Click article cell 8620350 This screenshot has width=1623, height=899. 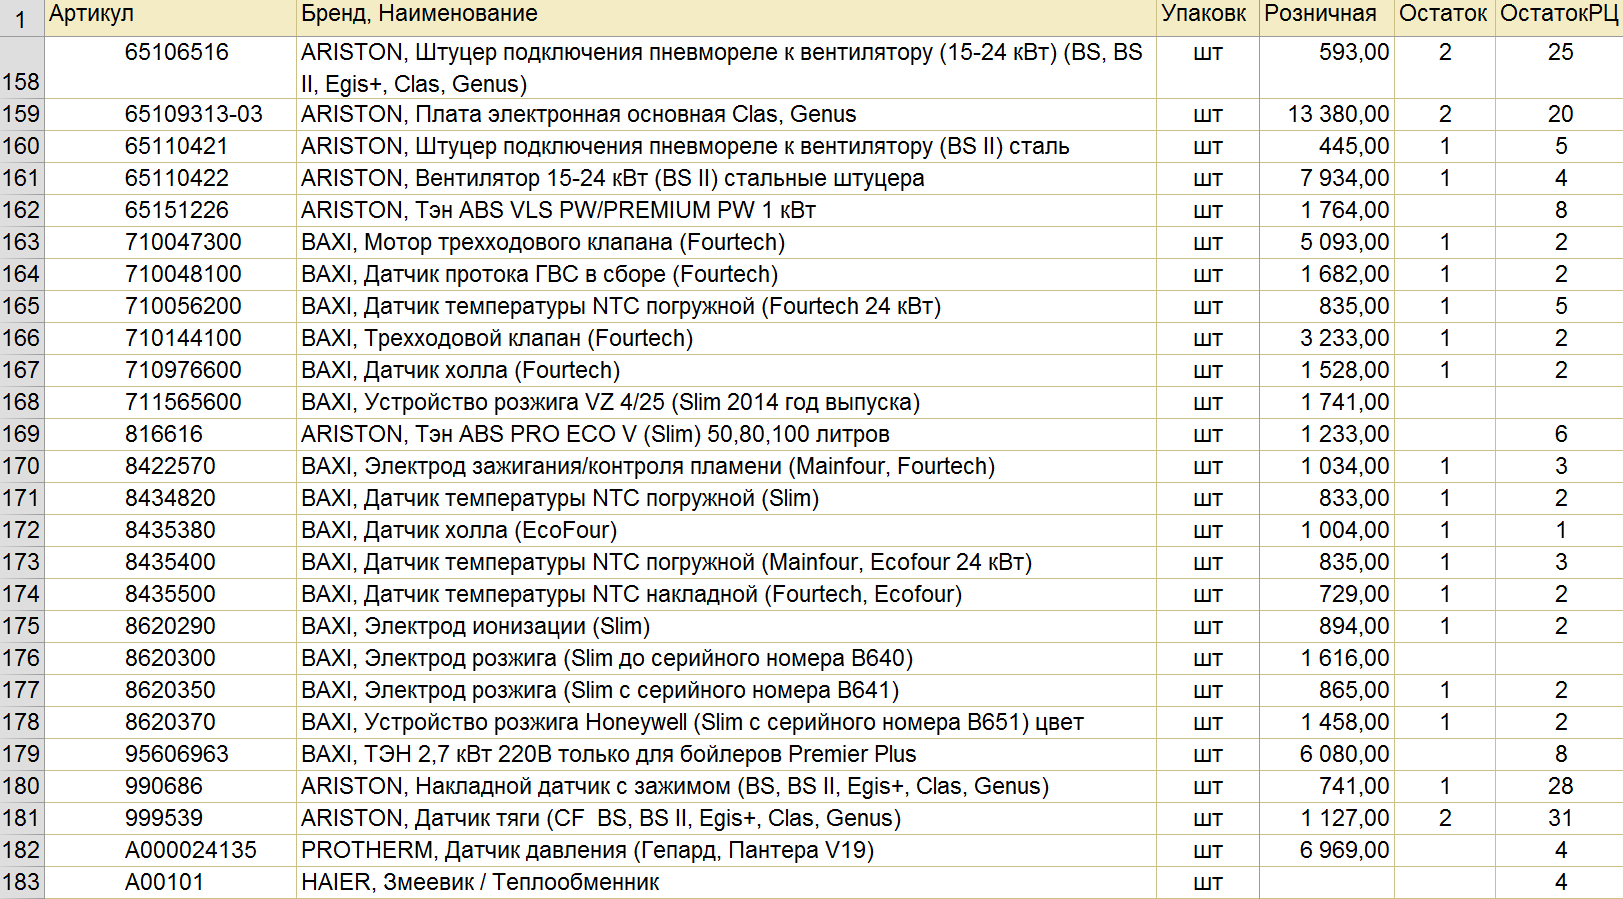click(x=170, y=690)
